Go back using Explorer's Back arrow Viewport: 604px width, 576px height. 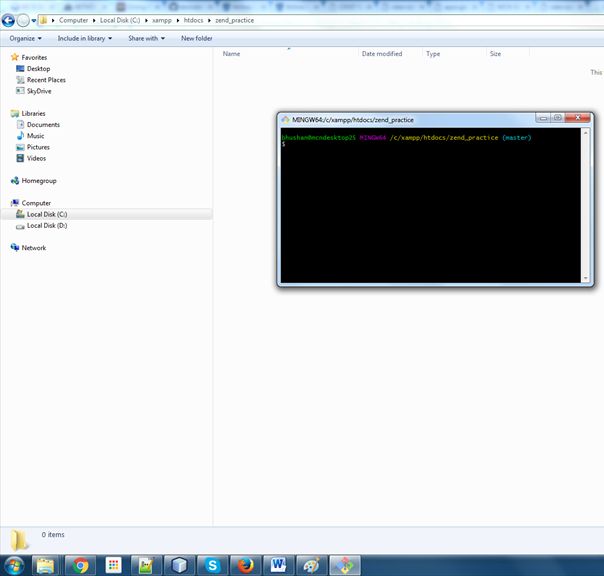(x=8, y=20)
